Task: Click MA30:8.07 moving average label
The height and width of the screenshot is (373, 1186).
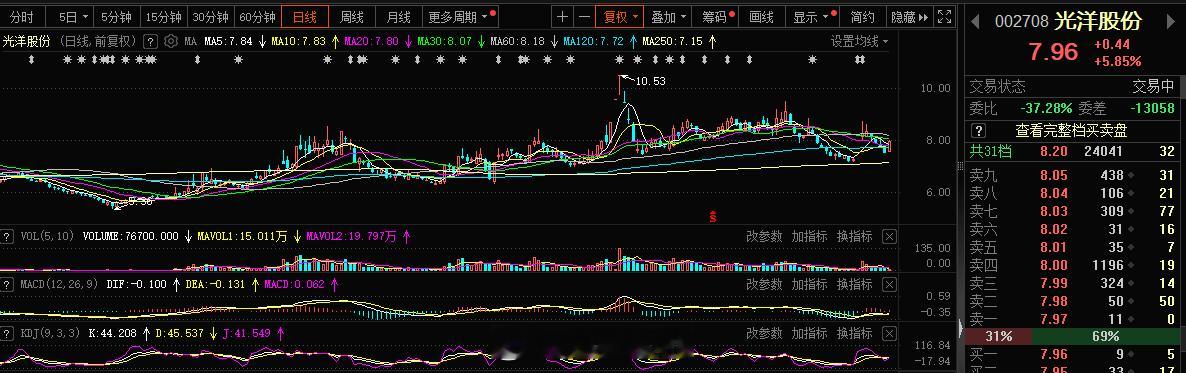Action: 444,41
